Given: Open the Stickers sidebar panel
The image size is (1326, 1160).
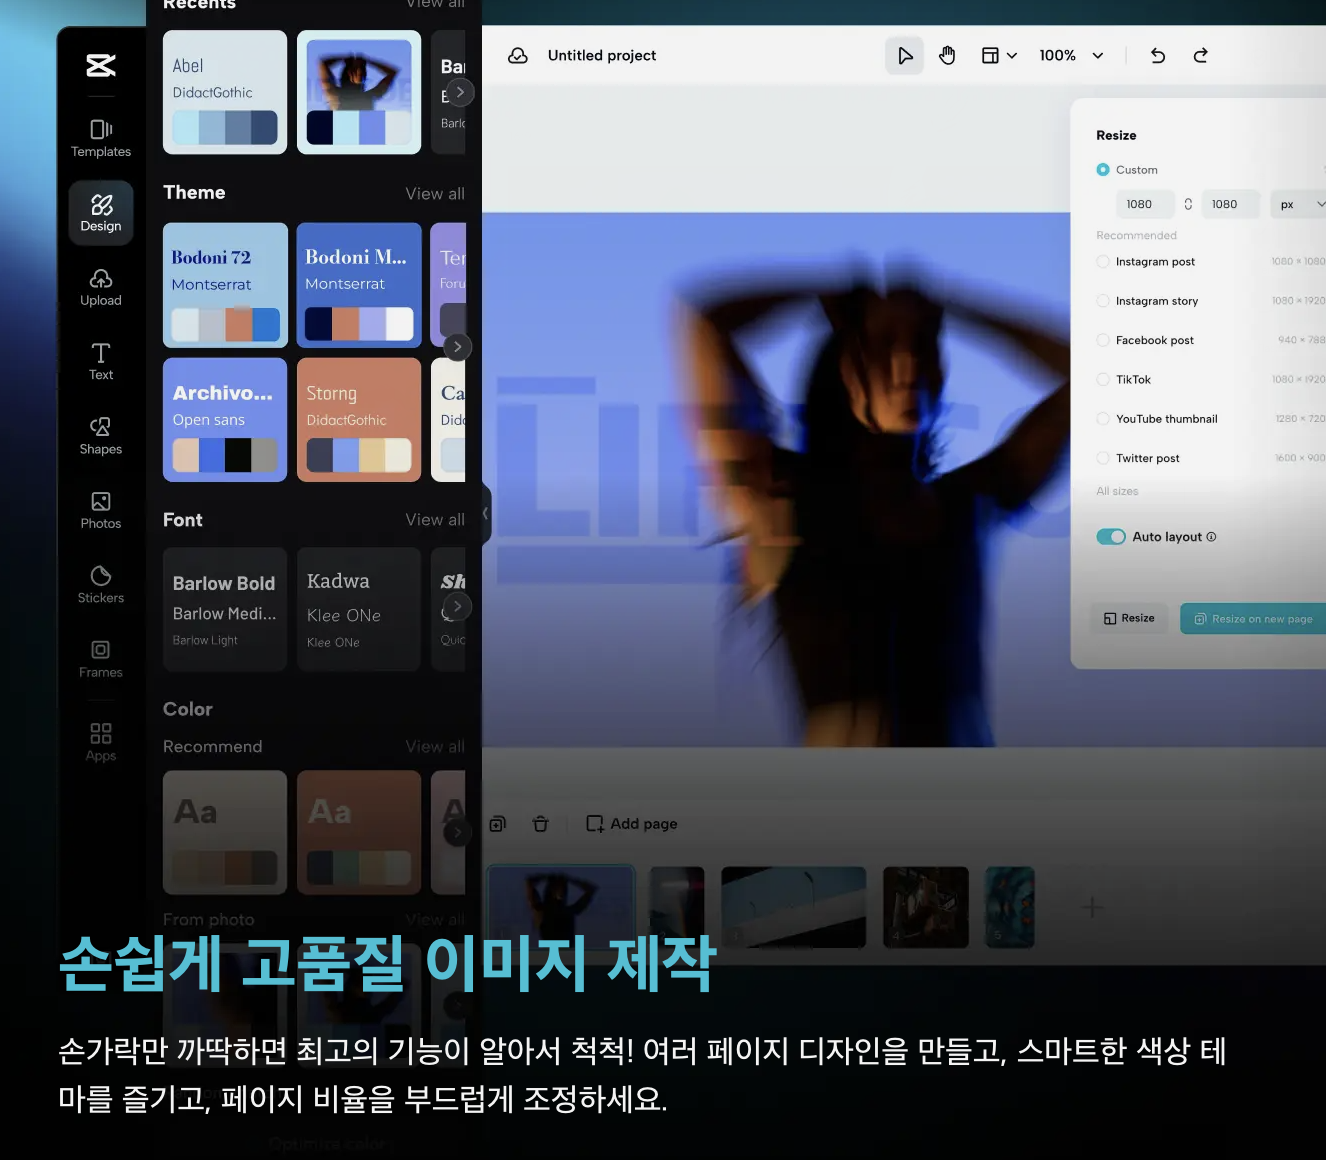Looking at the screenshot, I should pyautogui.click(x=101, y=585).
